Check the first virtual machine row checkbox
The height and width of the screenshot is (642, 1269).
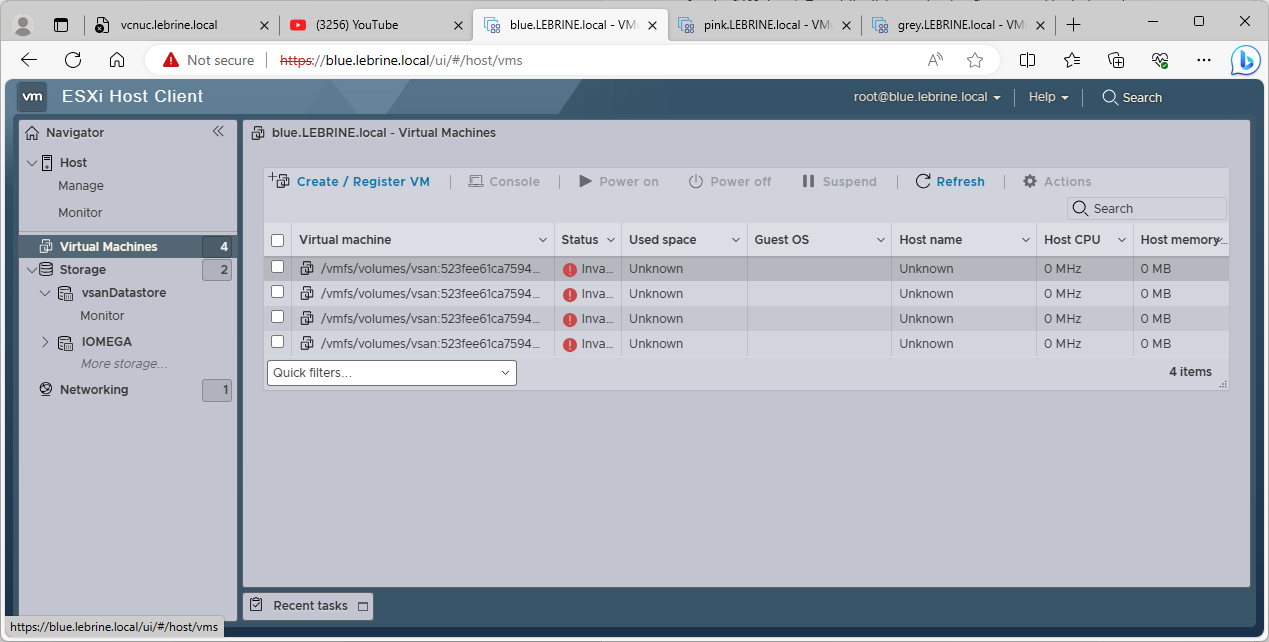click(278, 267)
